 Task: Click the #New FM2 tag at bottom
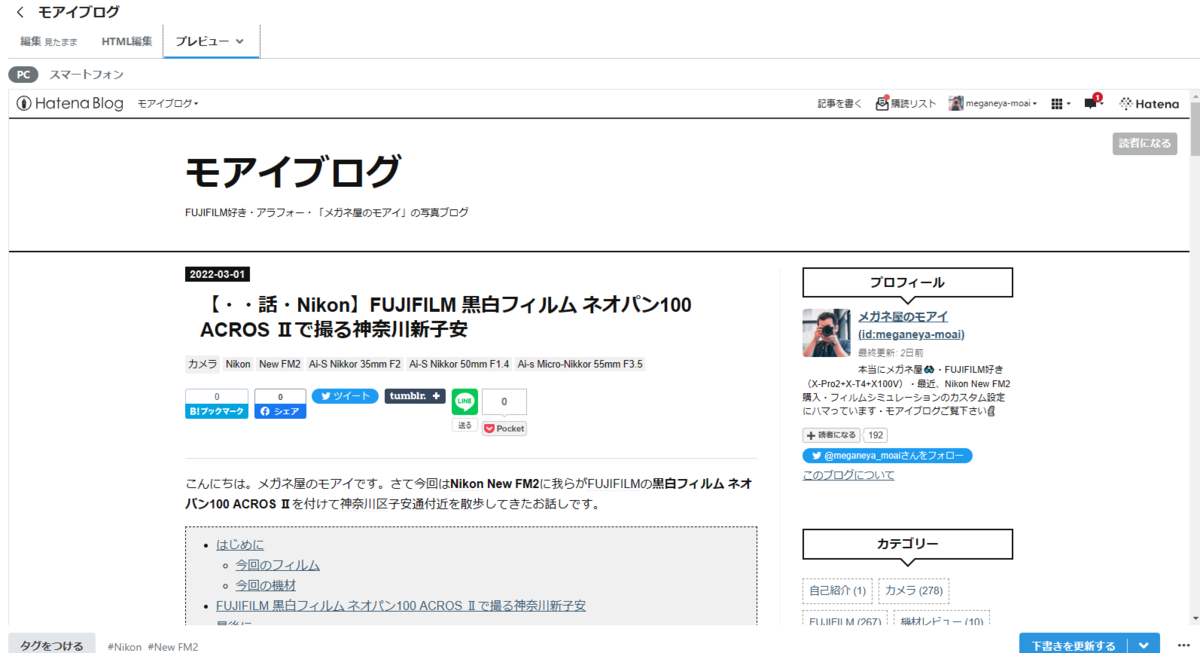coord(173,647)
